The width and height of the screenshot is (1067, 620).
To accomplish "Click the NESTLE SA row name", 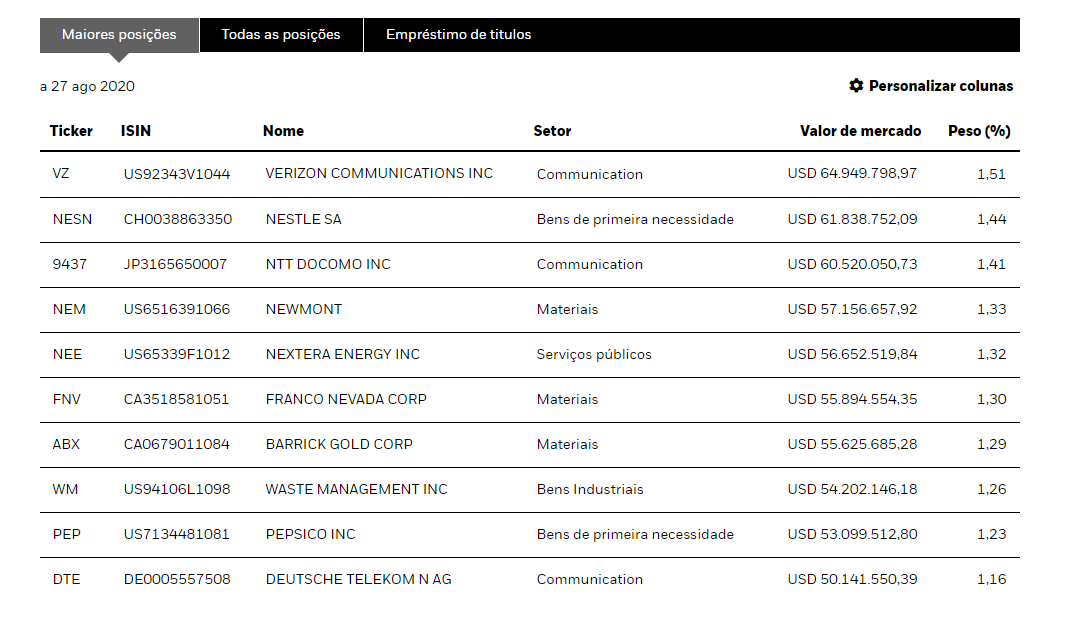I will coord(303,219).
